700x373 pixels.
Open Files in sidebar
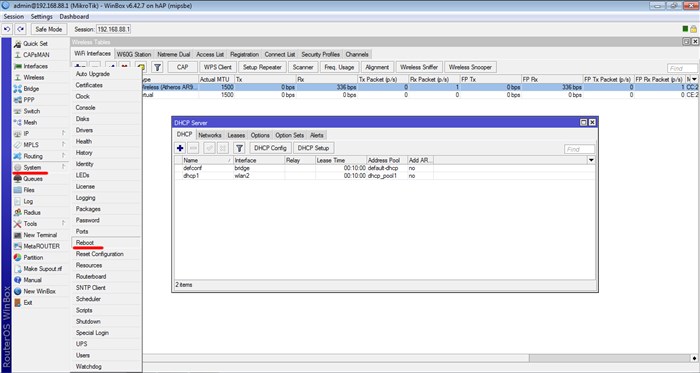pyautogui.click(x=29, y=190)
